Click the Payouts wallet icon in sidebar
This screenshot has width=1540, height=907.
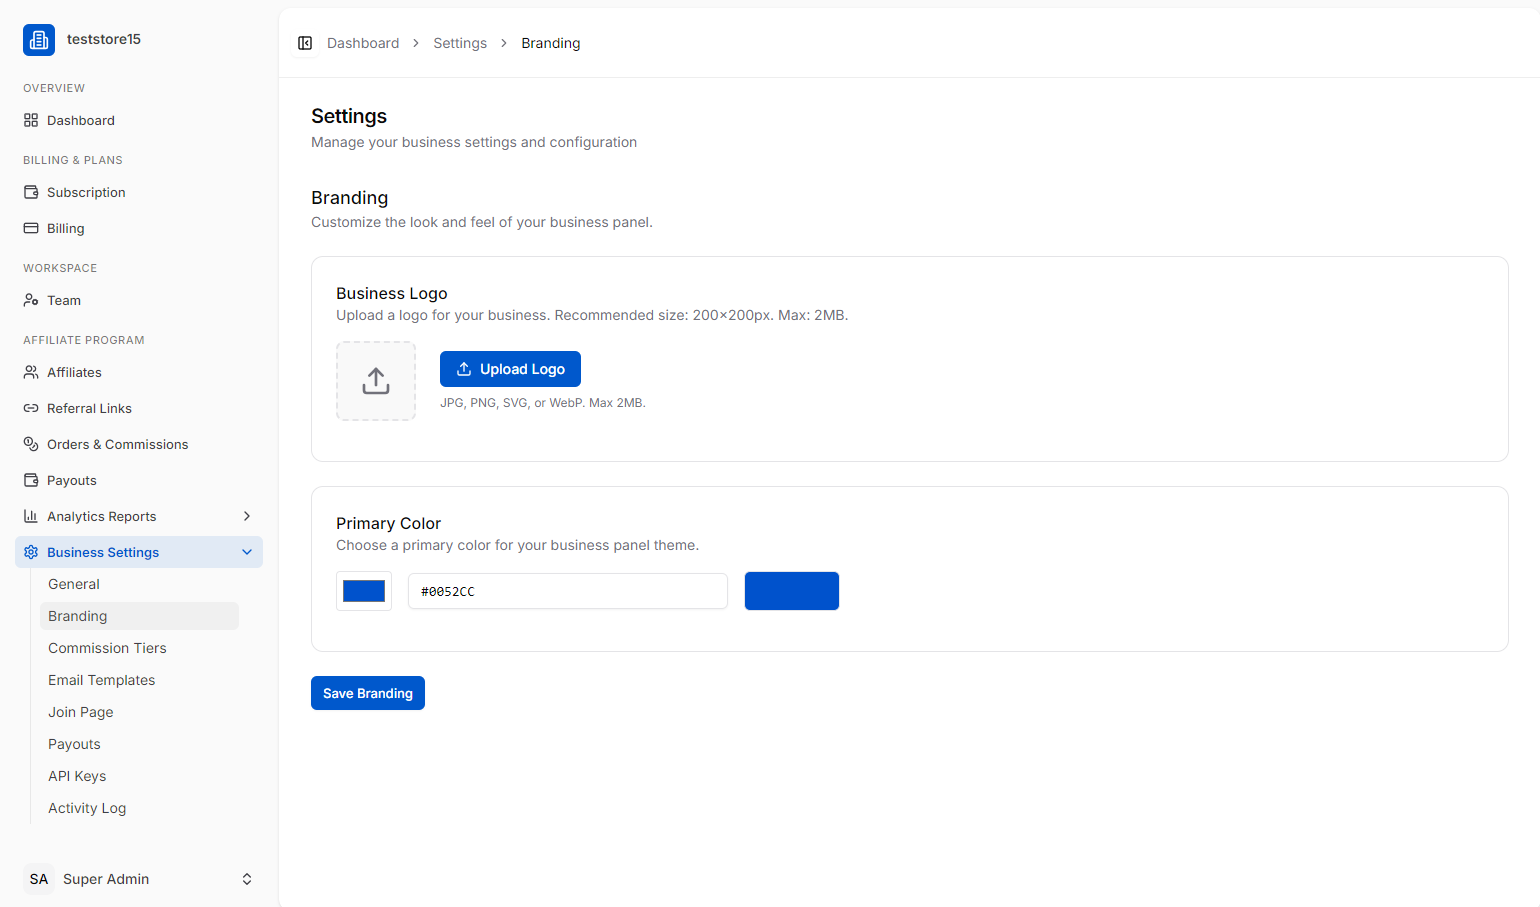31,480
